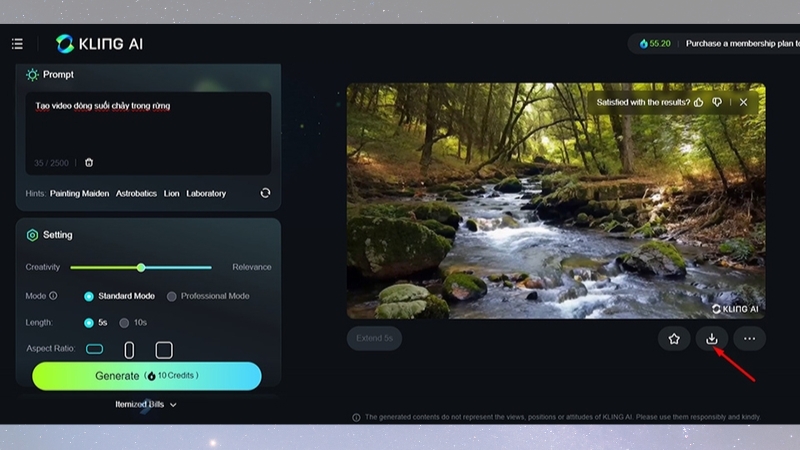Click Purchase a membership plan link
The image size is (800, 450).
coord(741,44)
